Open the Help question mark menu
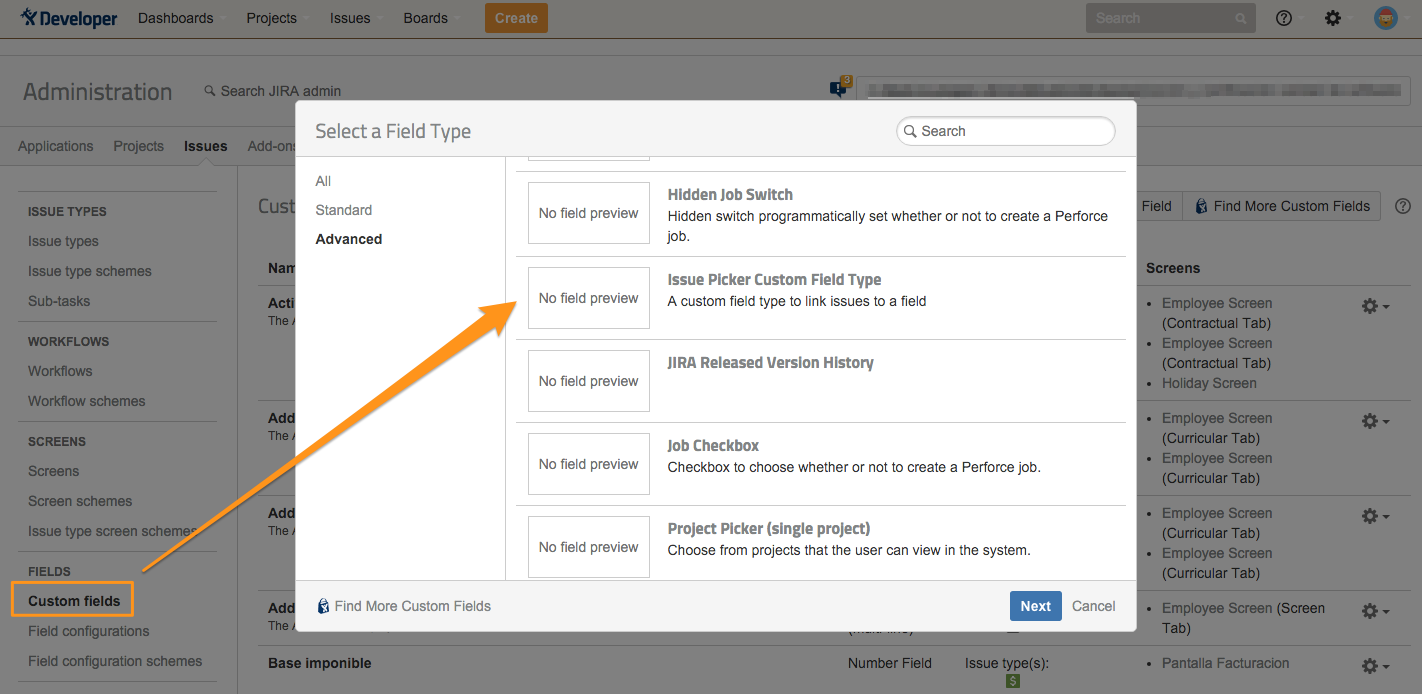Viewport: 1422px width, 694px height. tap(1284, 18)
